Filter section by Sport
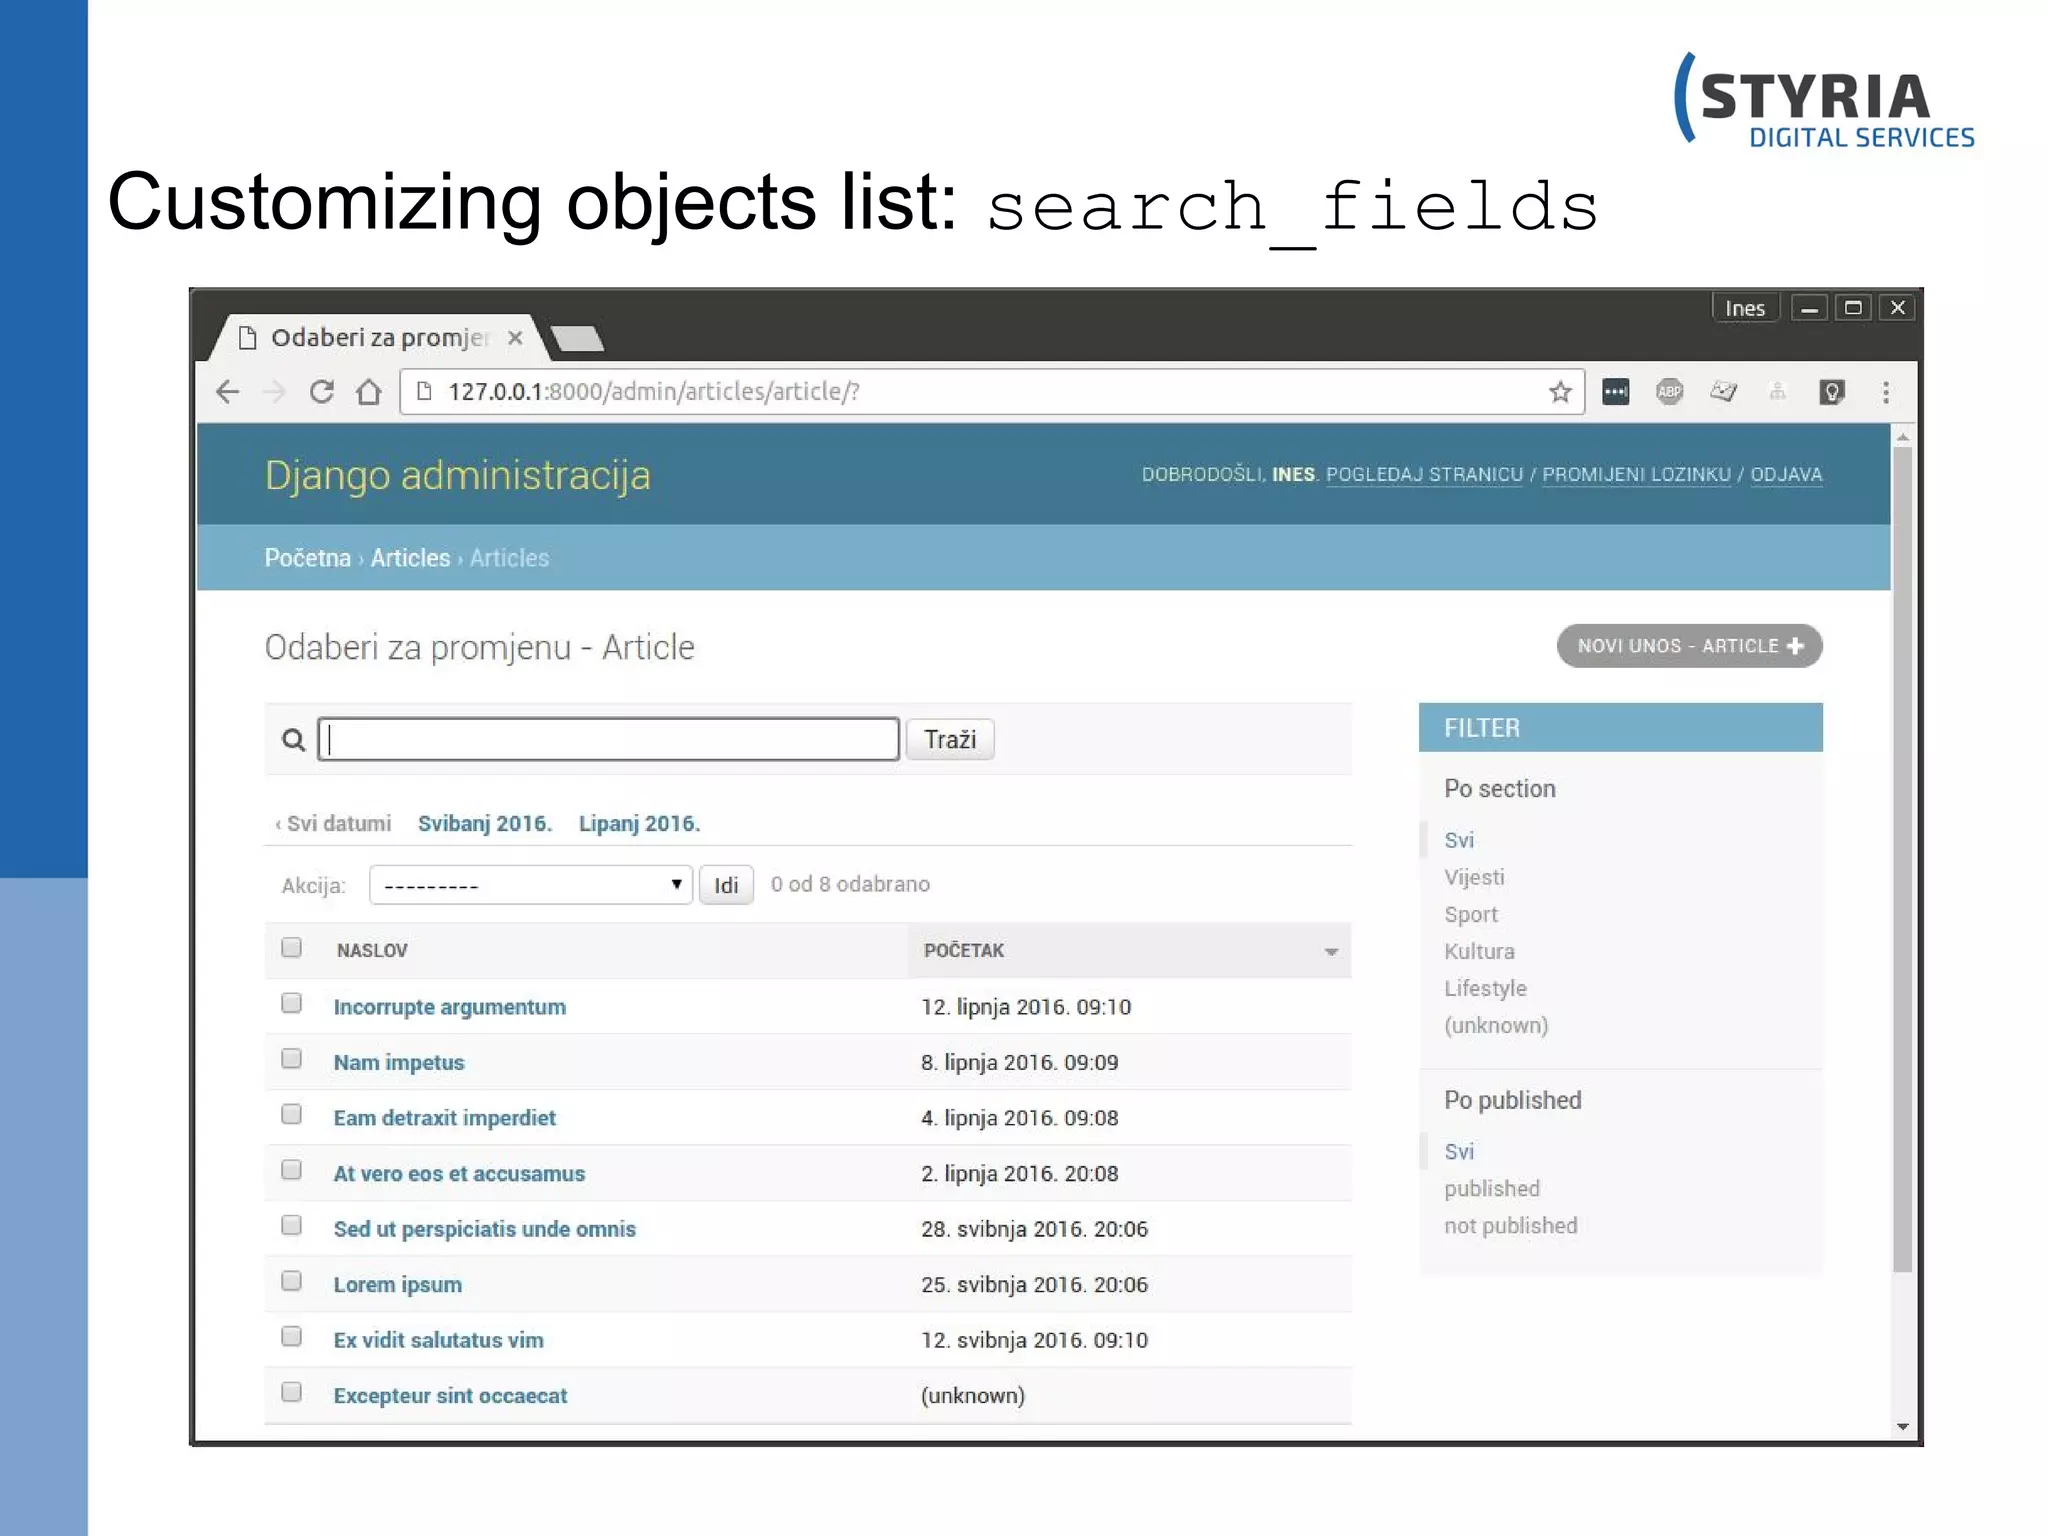Screen dimensions: 2048x1536 [x=1471, y=915]
